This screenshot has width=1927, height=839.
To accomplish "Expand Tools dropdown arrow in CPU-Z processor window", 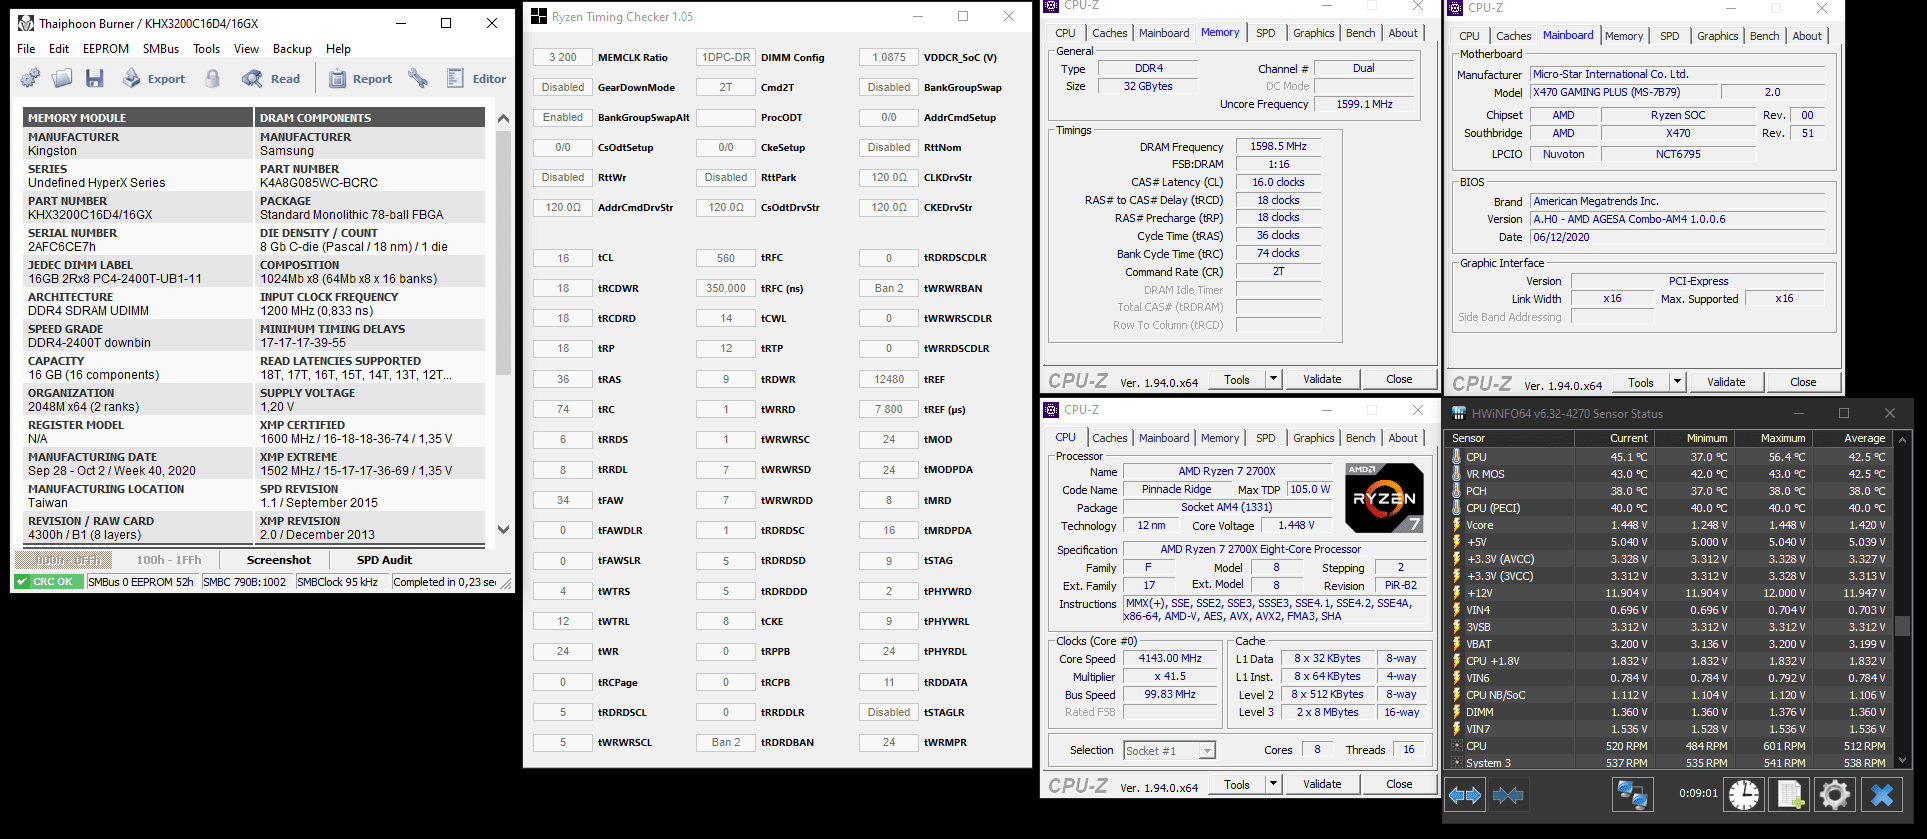I will [1273, 784].
